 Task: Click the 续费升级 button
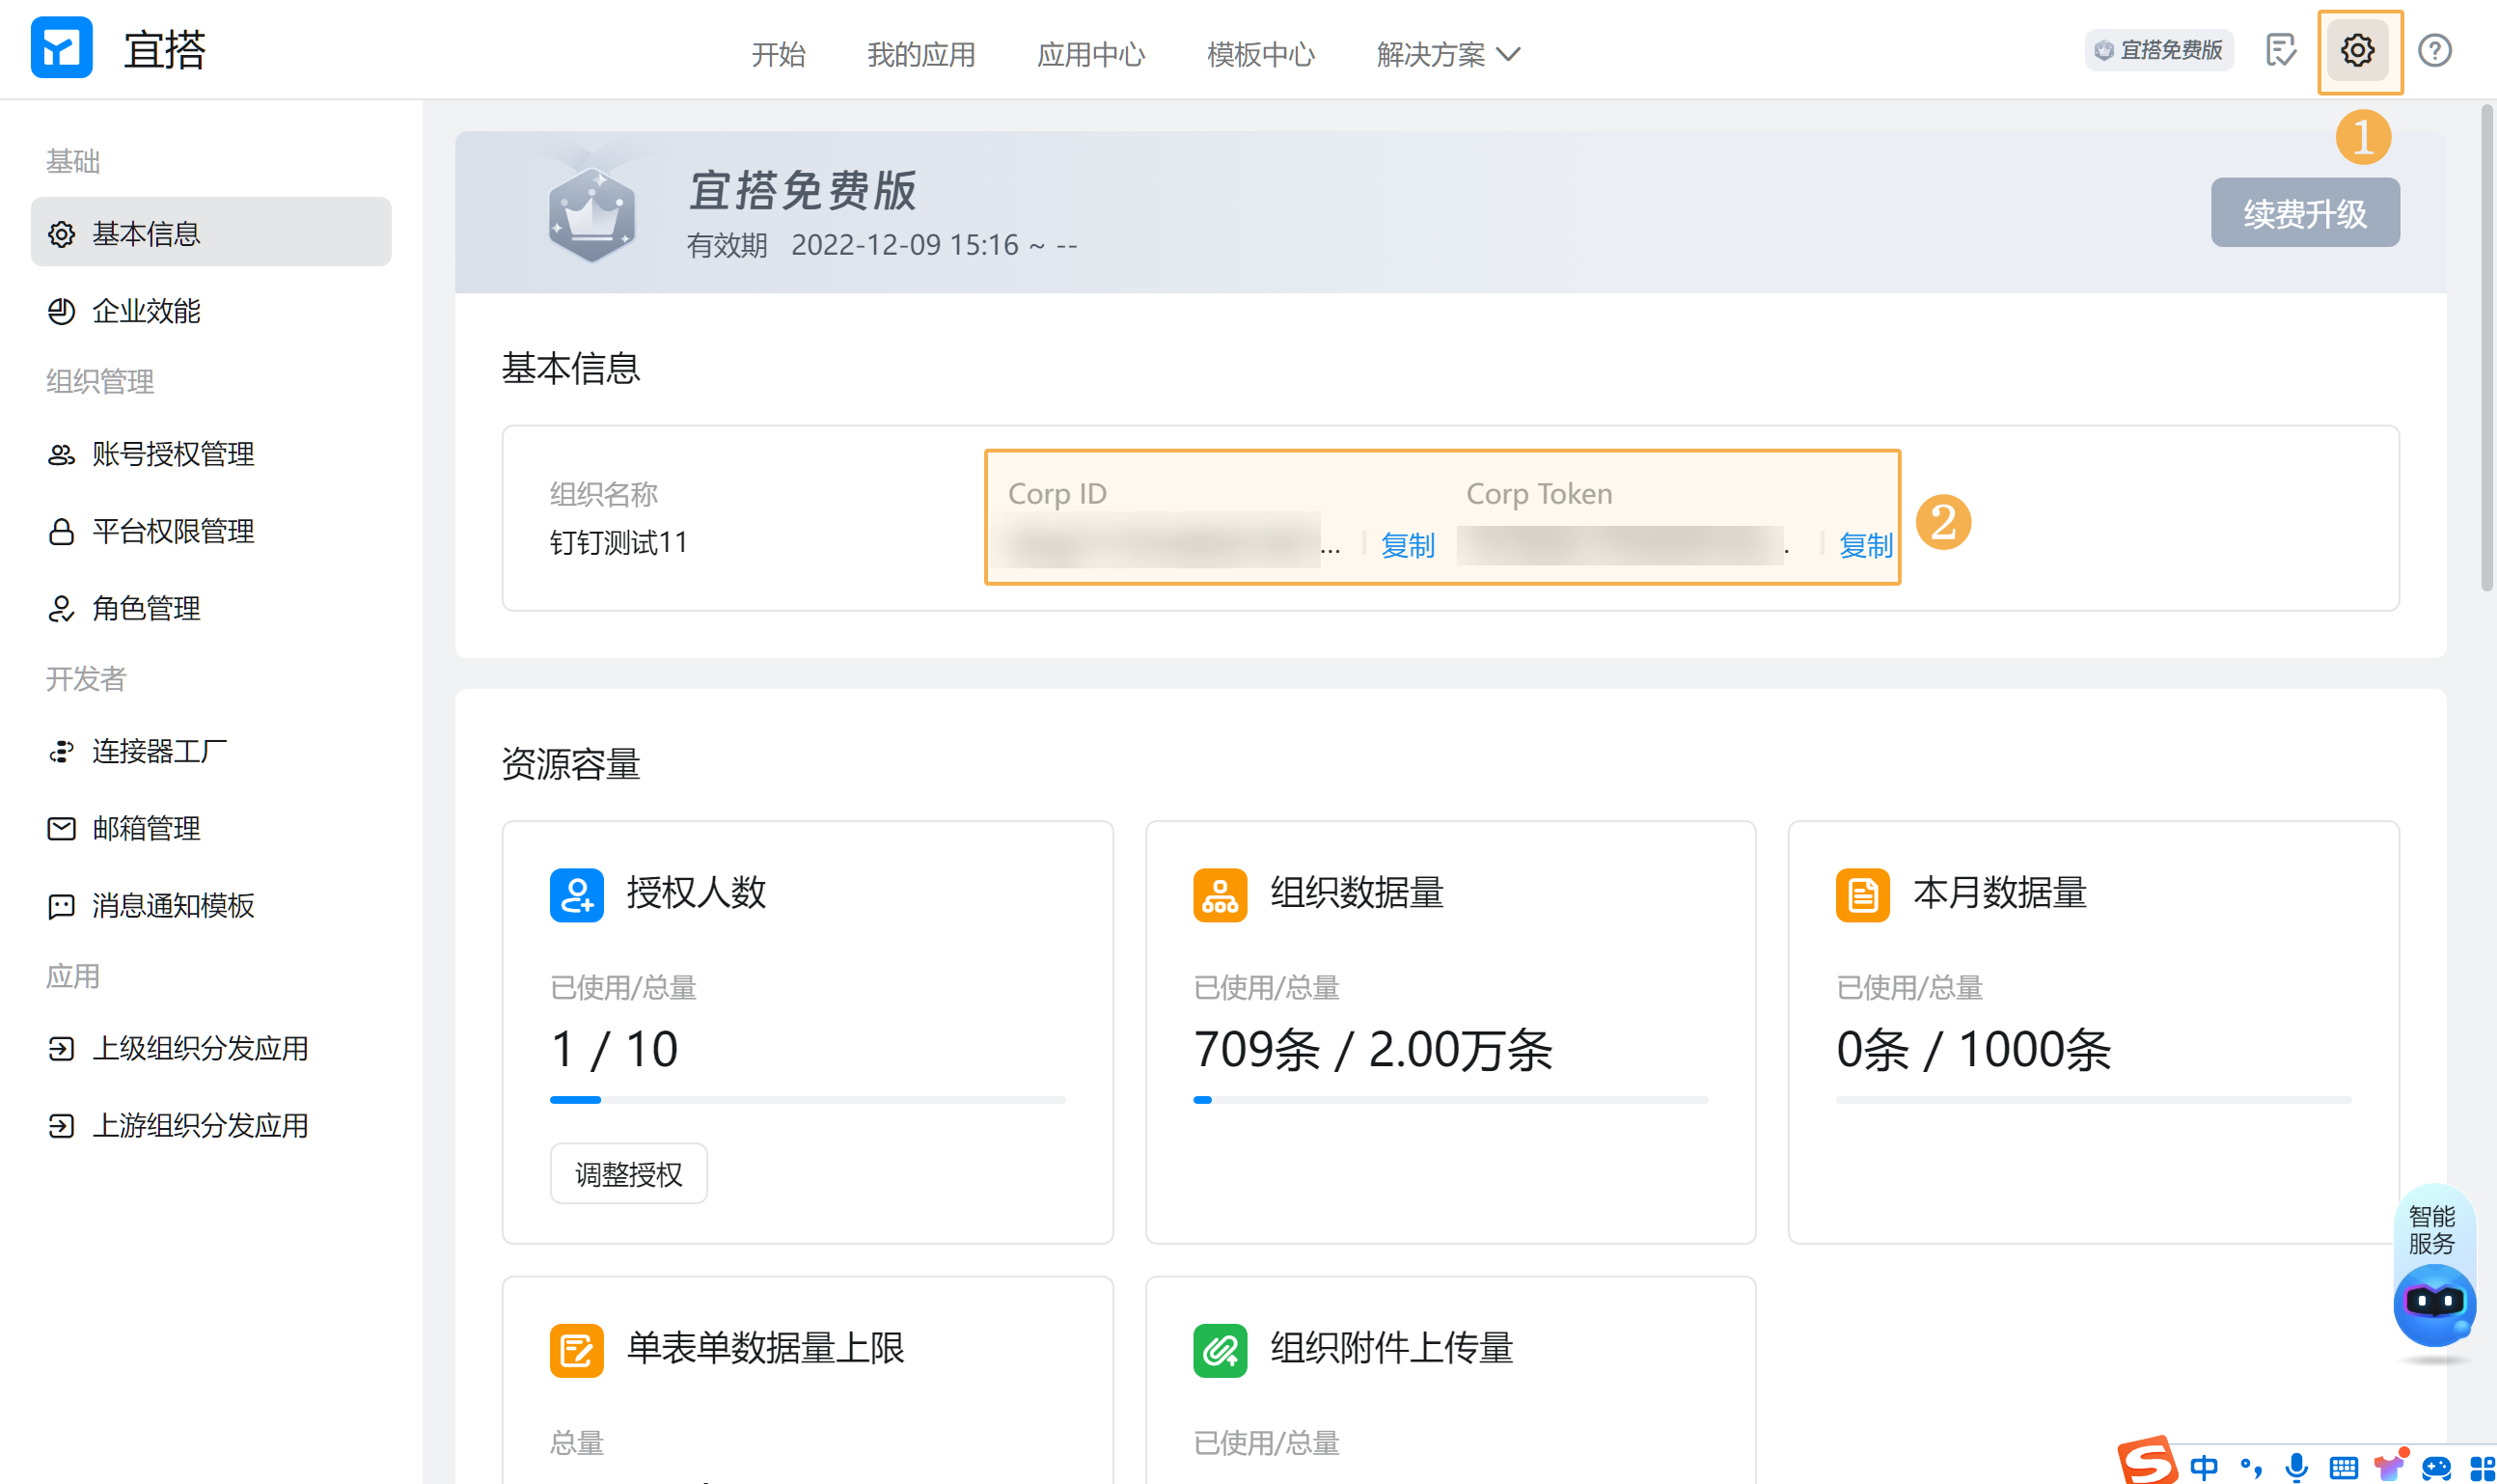[2304, 213]
